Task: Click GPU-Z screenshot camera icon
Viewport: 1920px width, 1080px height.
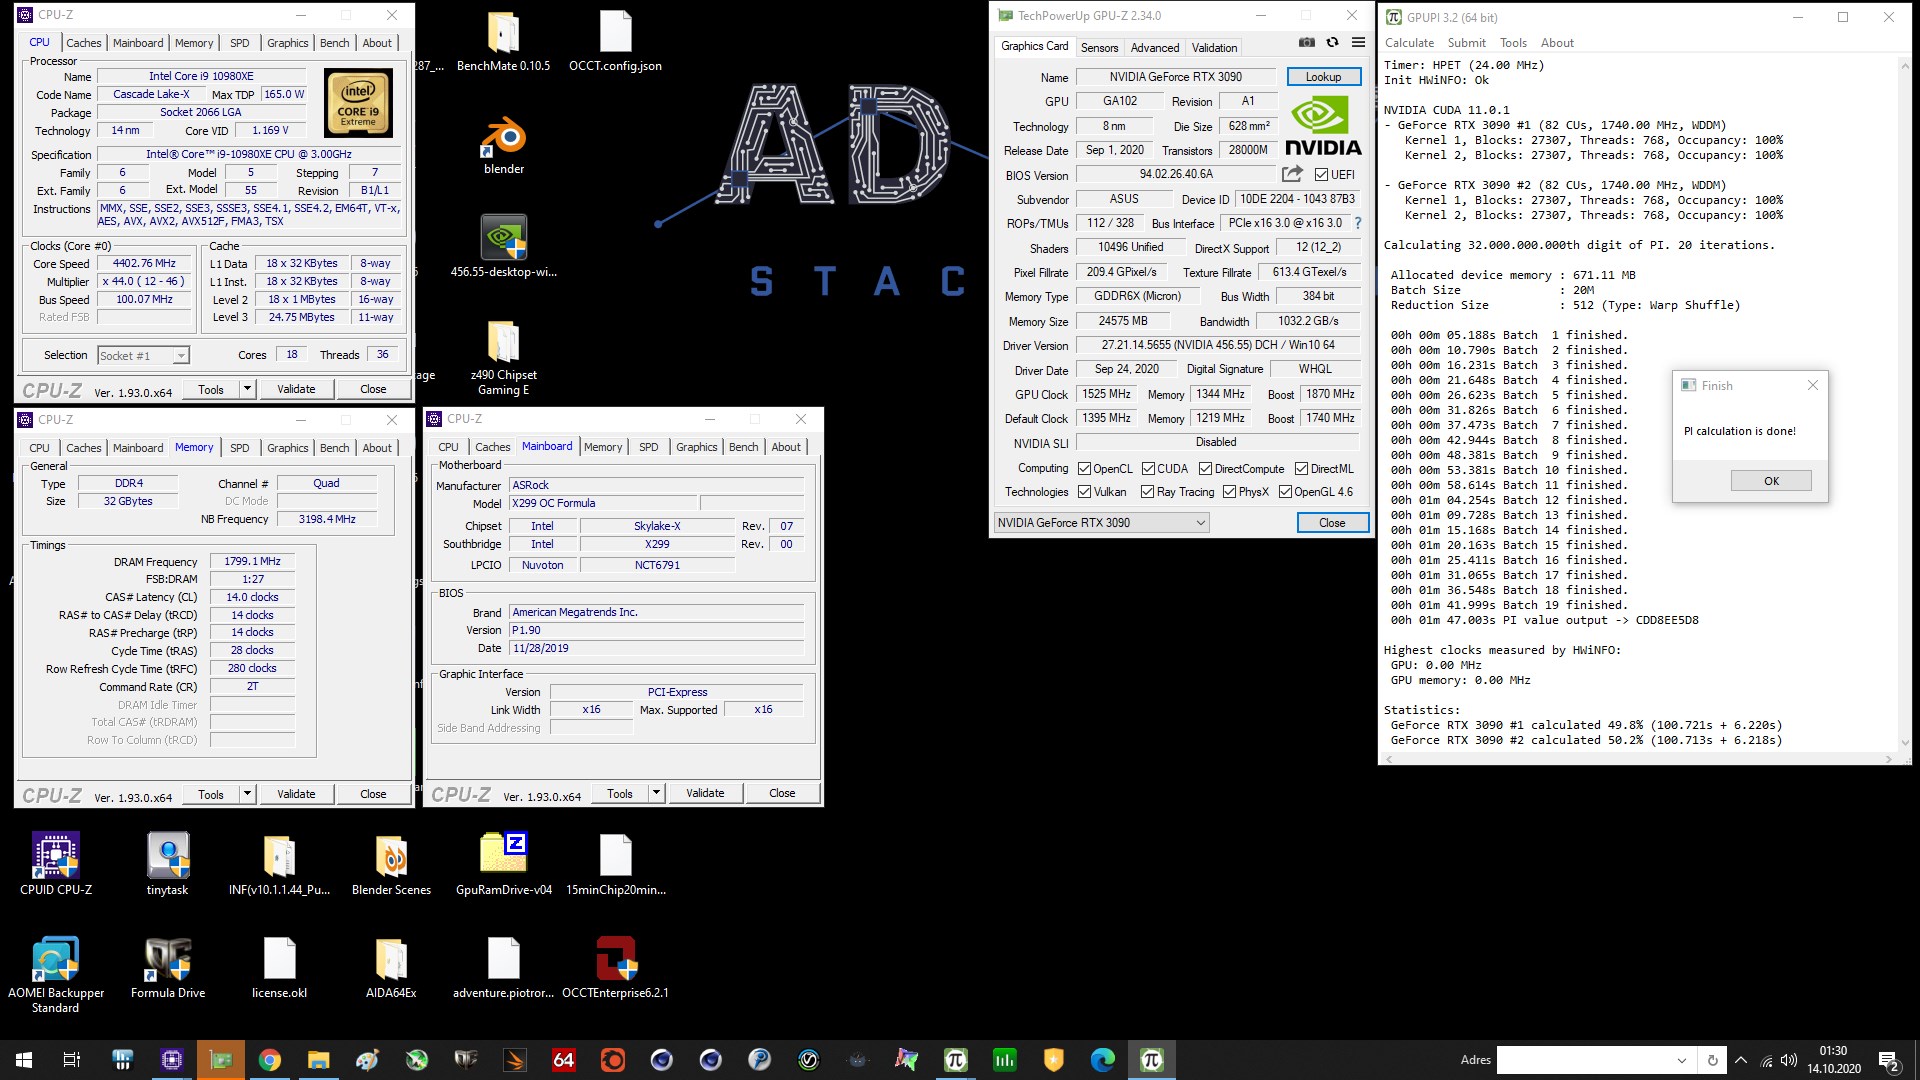Action: [1306, 42]
